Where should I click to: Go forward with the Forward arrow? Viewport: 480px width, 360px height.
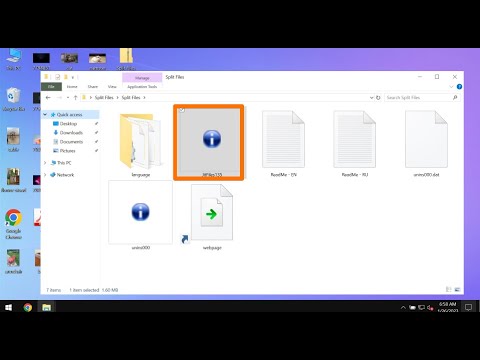coord(59,98)
